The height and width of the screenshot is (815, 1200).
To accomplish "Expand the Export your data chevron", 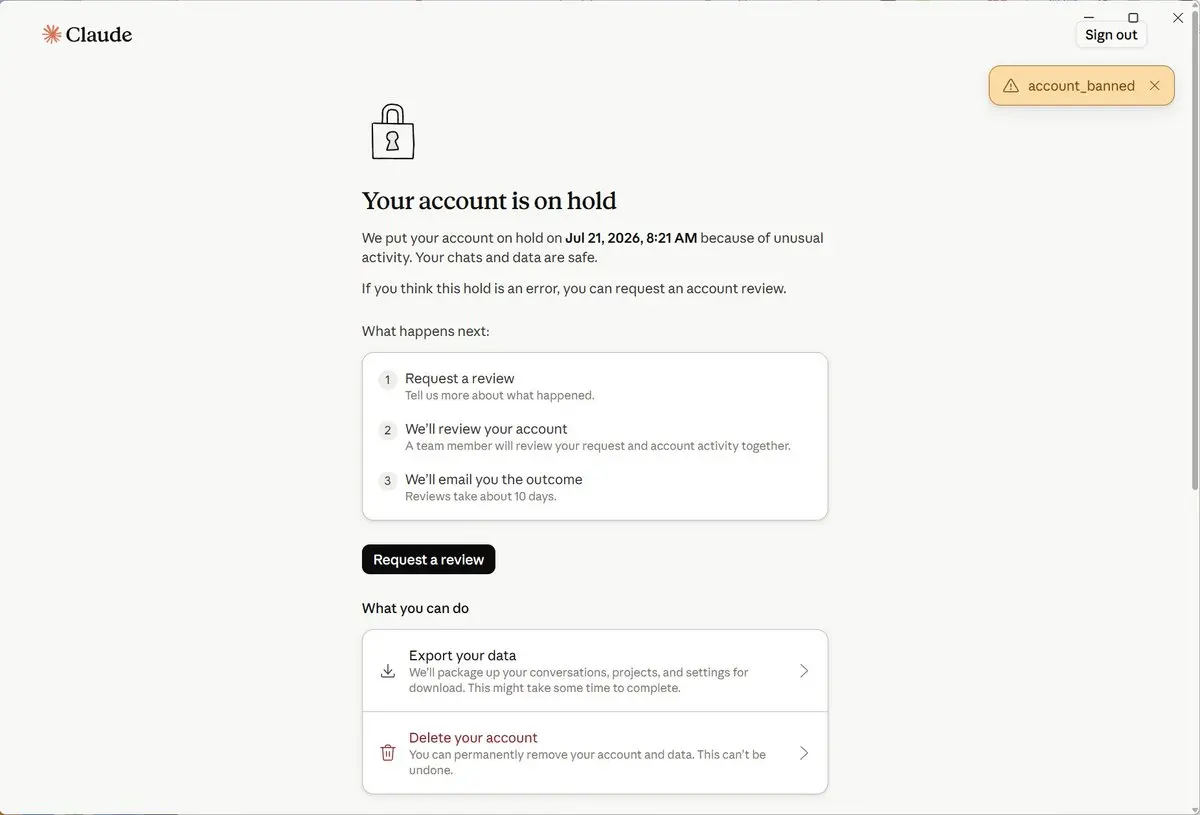I will click(x=804, y=671).
